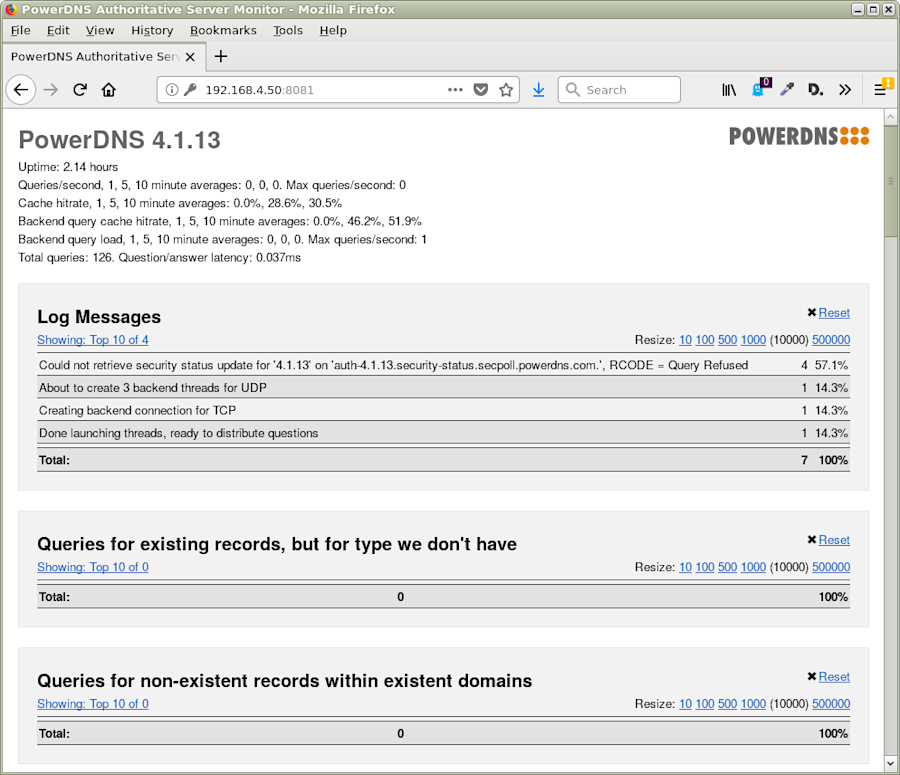Open the downloads panel
The image size is (900, 775).
(x=538, y=90)
